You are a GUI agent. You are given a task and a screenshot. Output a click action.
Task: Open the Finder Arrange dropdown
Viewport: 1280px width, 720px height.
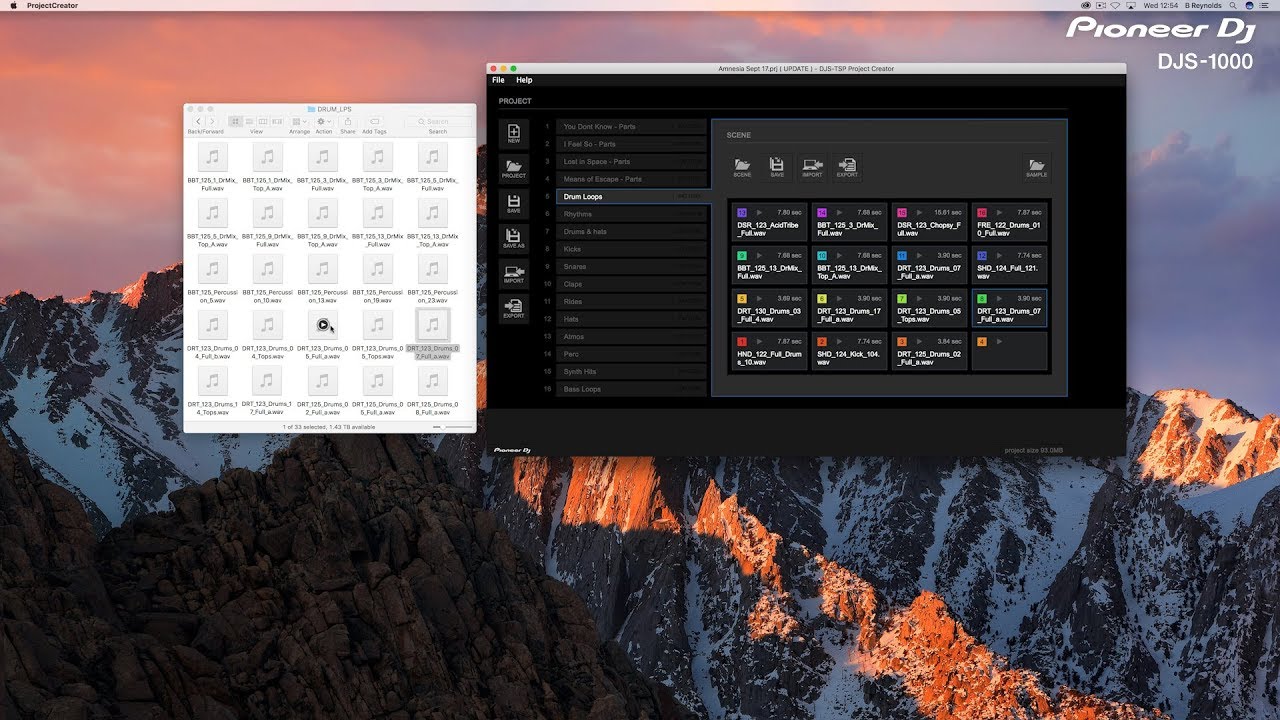299,121
